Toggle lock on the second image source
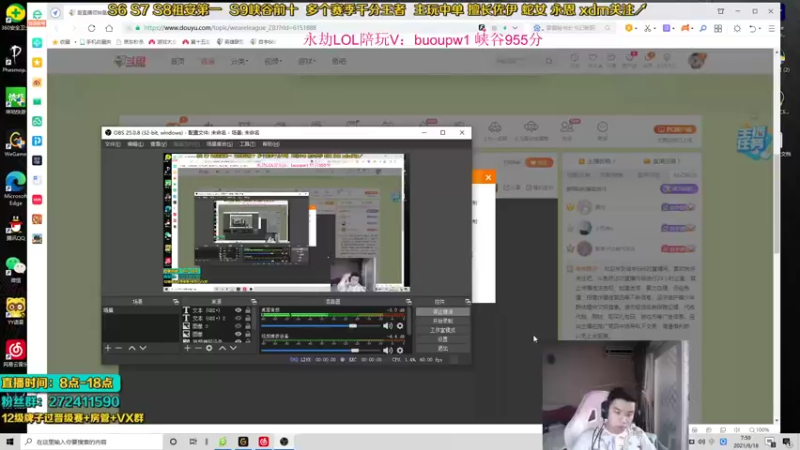Image resolution: width=800 pixels, height=450 pixels. pos(248,334)
